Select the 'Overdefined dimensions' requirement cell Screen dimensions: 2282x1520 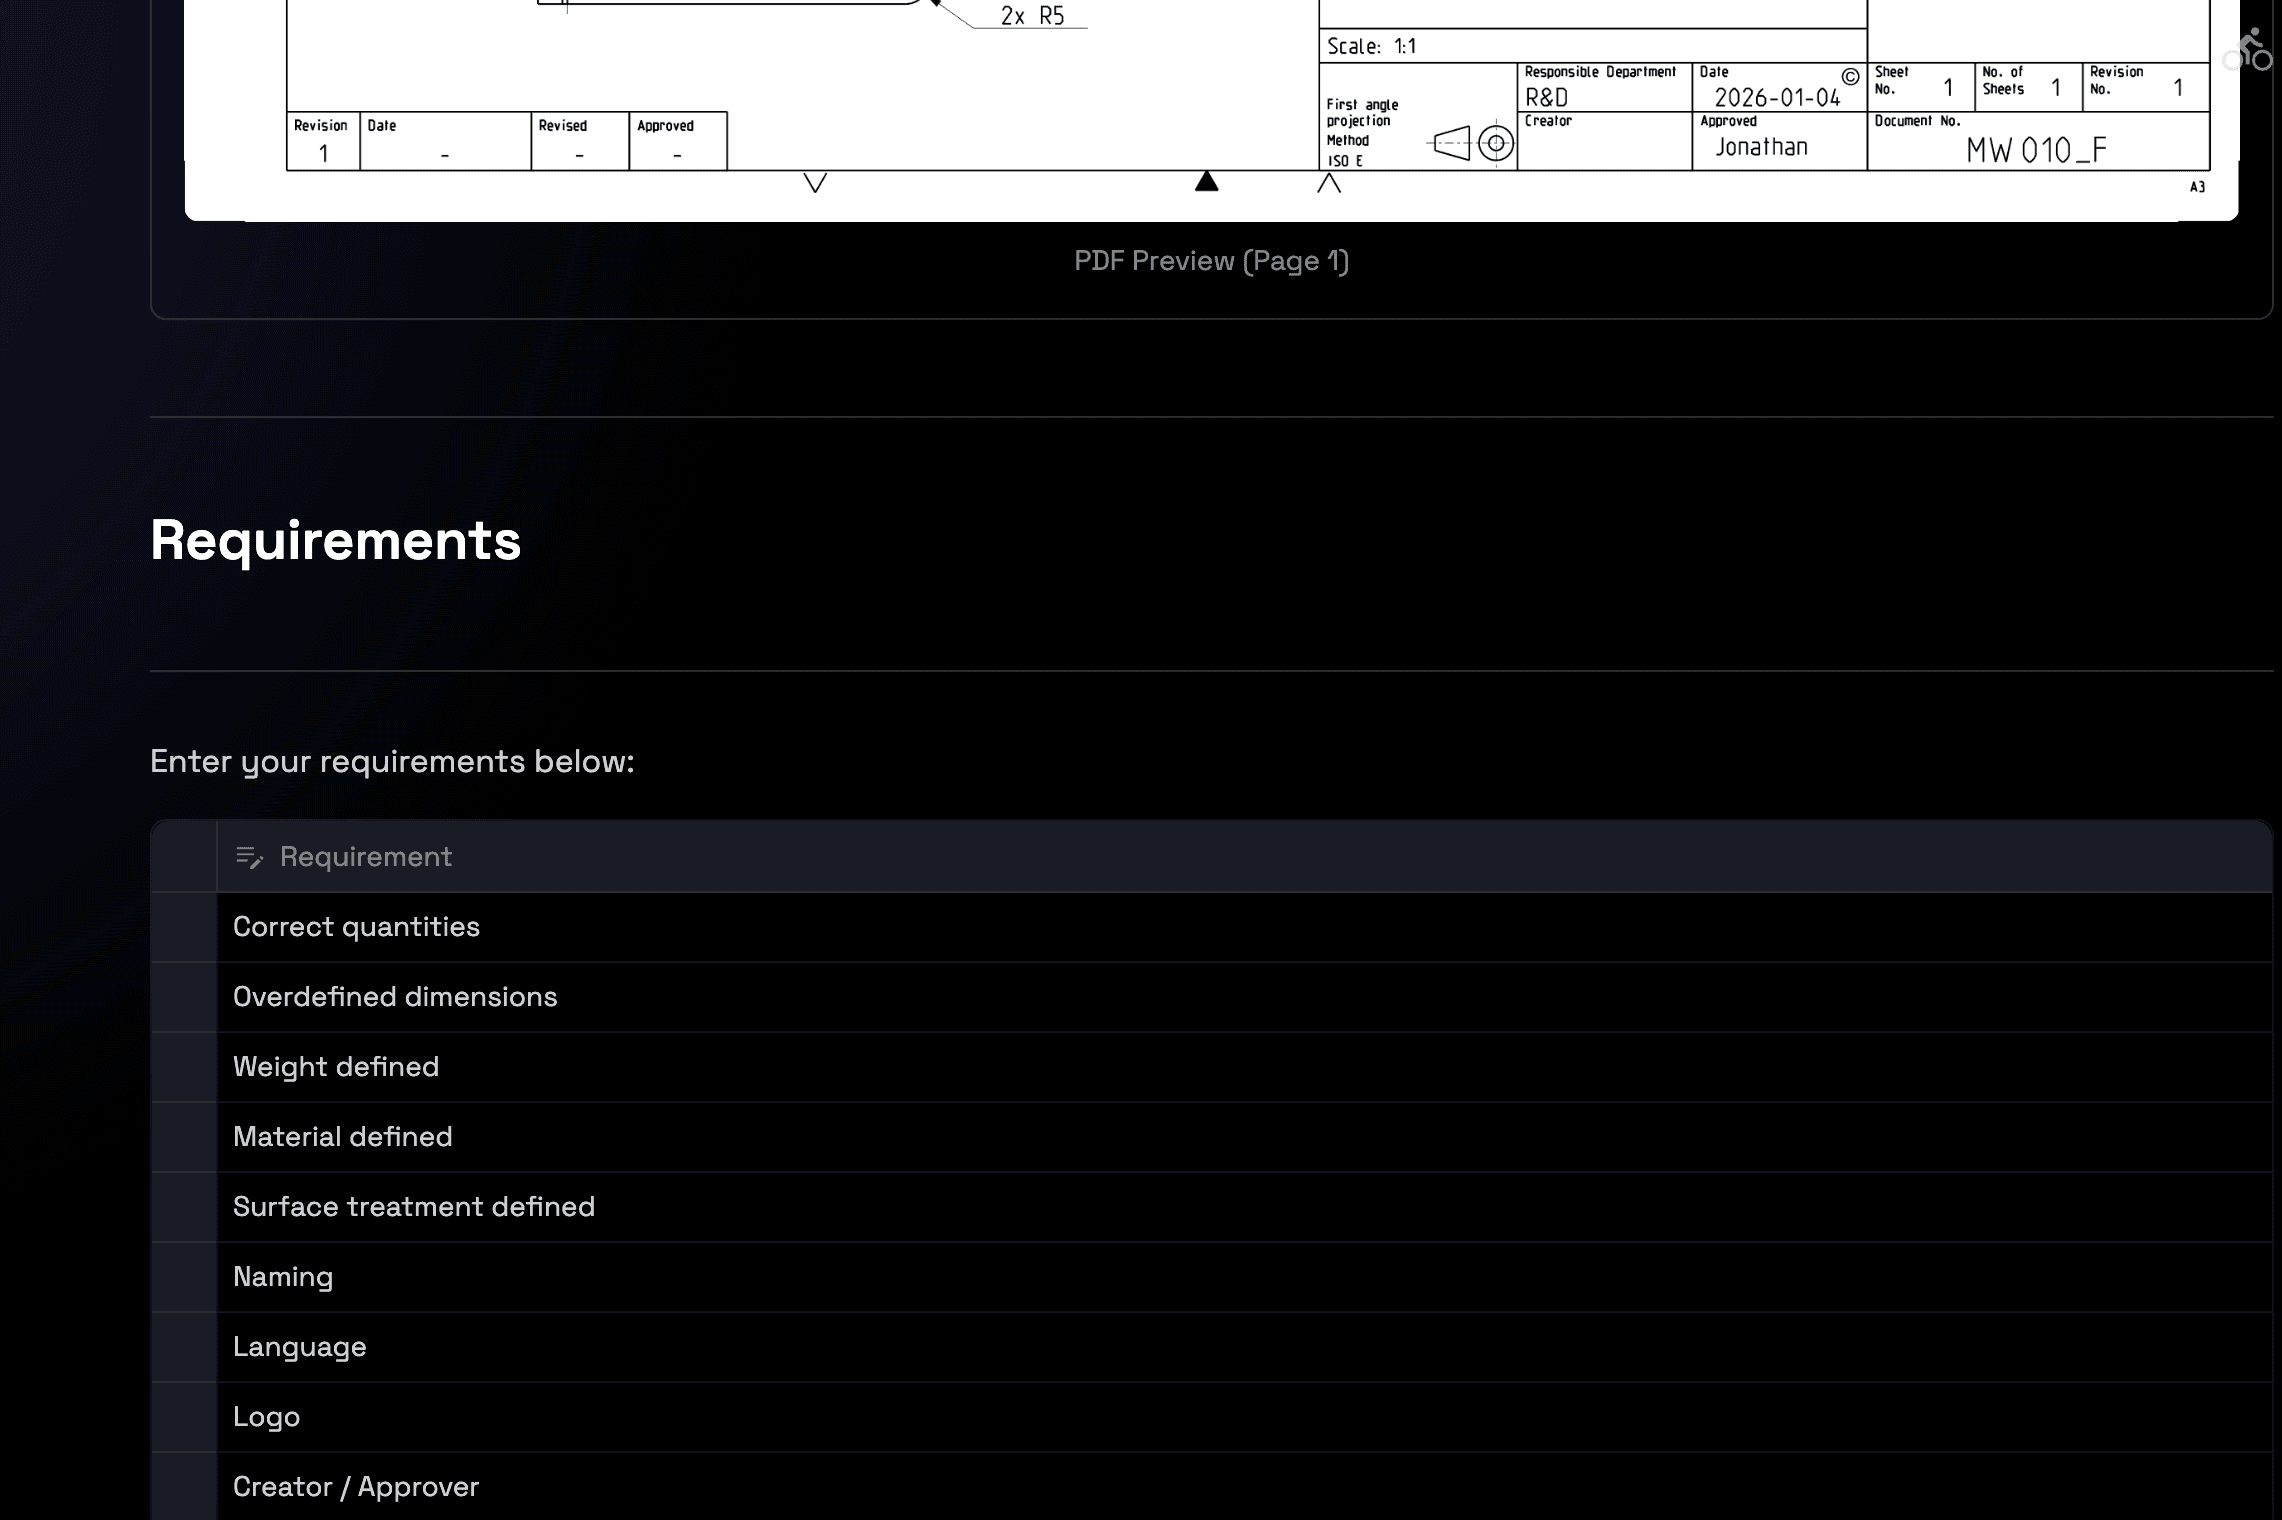[x=395, y=997]
